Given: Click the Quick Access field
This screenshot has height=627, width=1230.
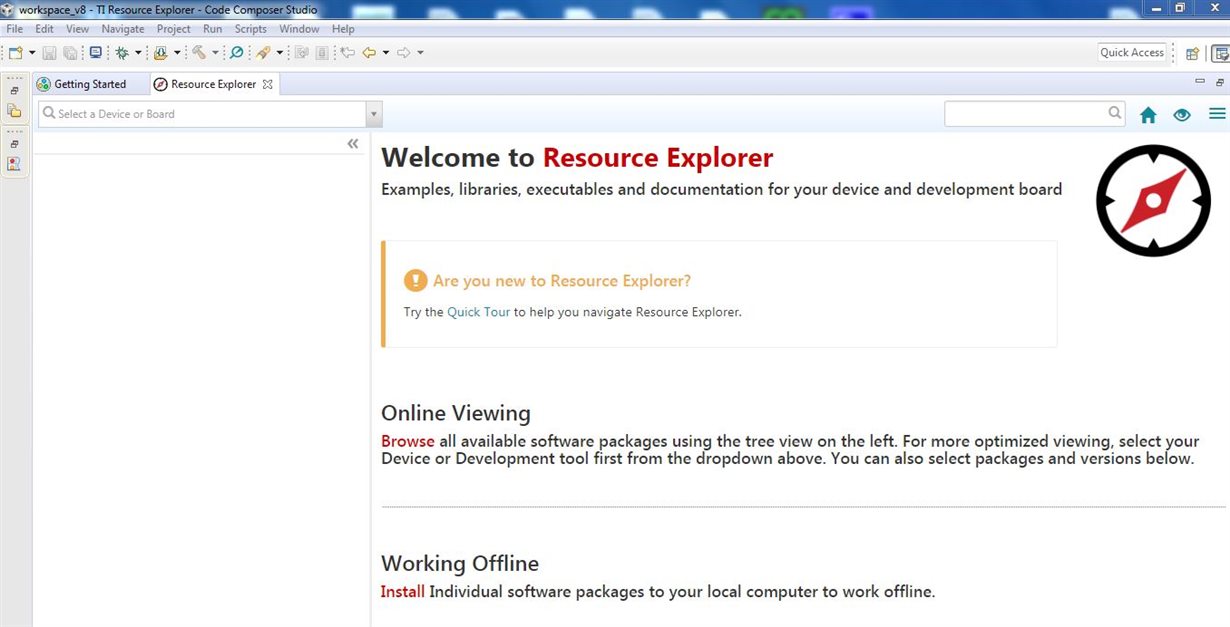Looking at the screenshot, I should (1132, 53).
